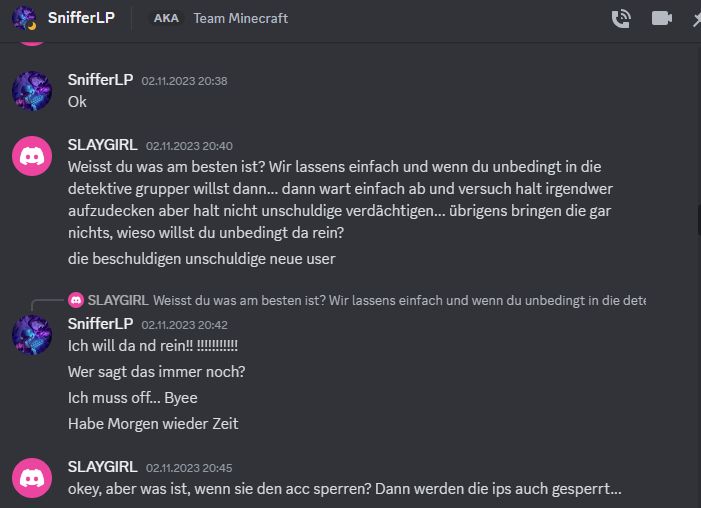Screen dimensions: 701x508
Task: Click the SnifferLP username on the 20:42 message
Action: 100,324
